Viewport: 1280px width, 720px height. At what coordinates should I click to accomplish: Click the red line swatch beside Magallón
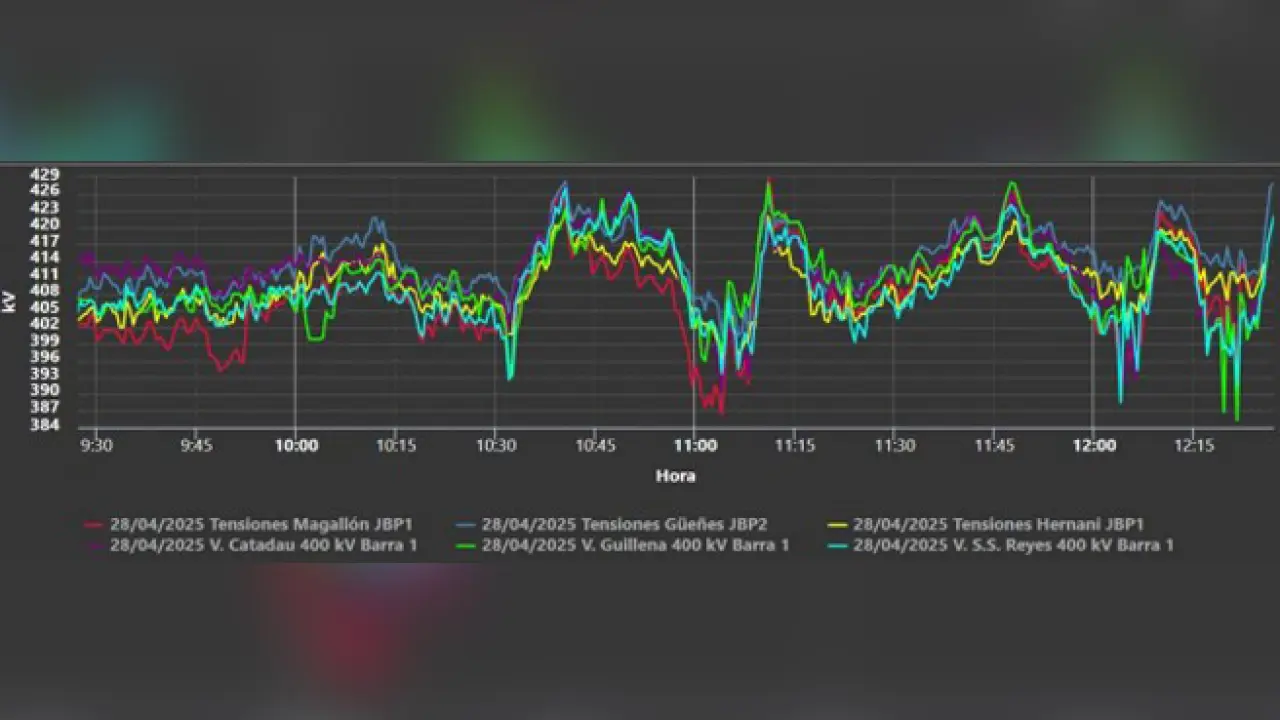pyautogui.click(x=94, y=524)
